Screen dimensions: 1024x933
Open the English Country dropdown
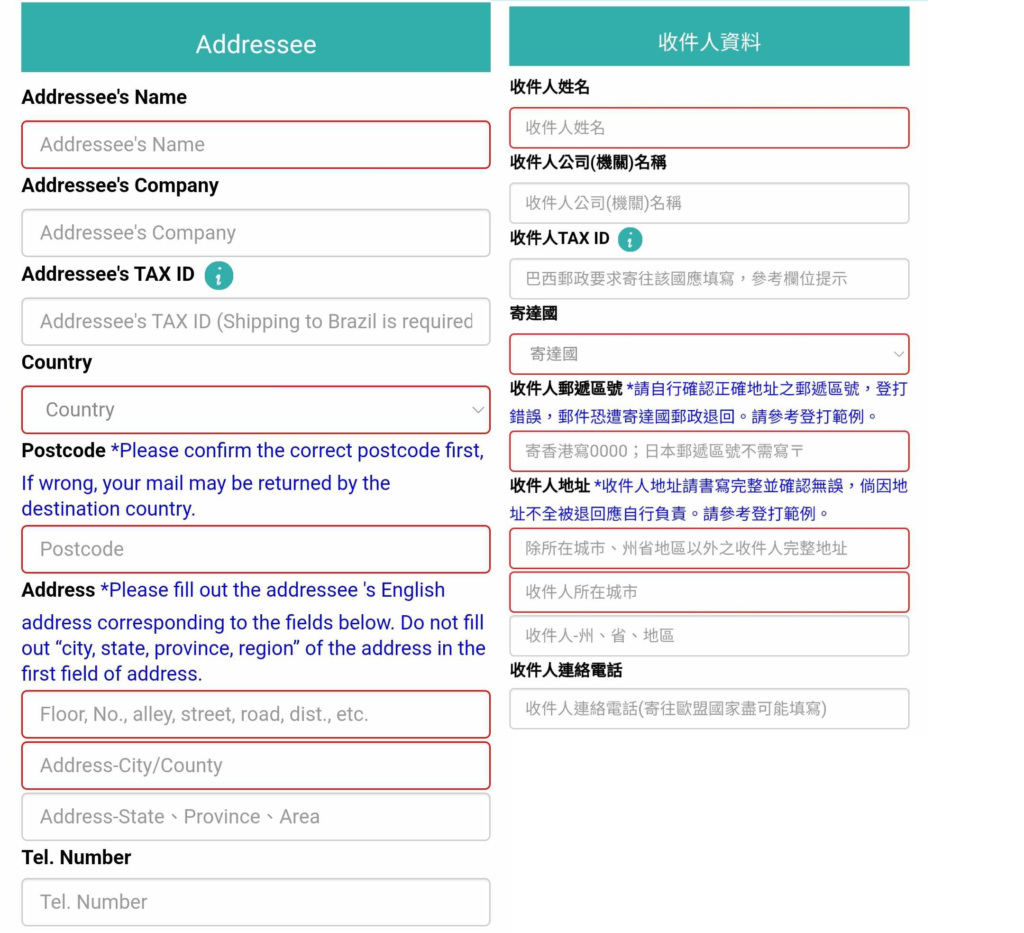tap(256, 410)
